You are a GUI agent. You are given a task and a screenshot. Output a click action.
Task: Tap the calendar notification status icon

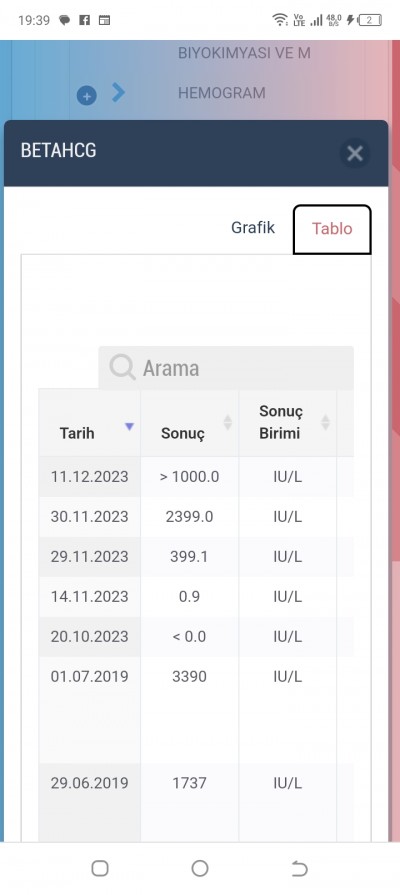click(x=104, y=21)
